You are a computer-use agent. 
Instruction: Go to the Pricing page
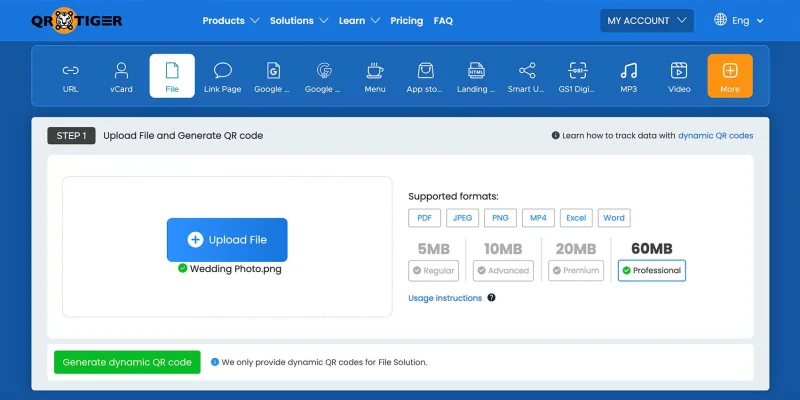pos(407,21)
